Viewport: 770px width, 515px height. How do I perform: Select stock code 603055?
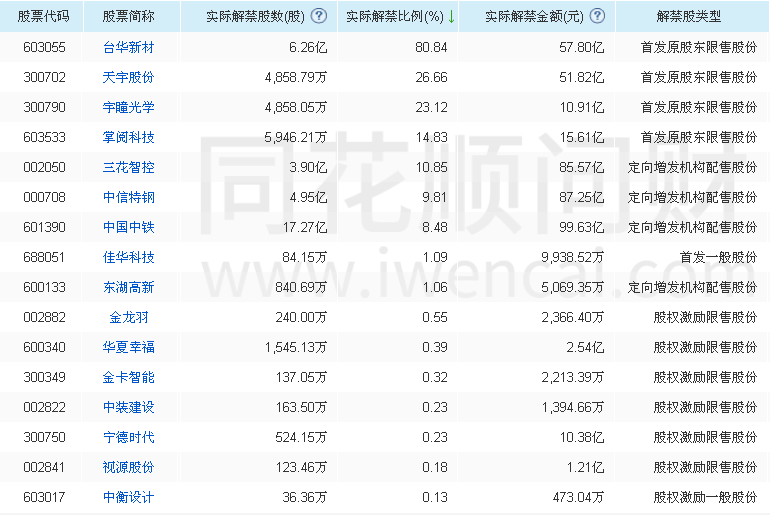44,47
